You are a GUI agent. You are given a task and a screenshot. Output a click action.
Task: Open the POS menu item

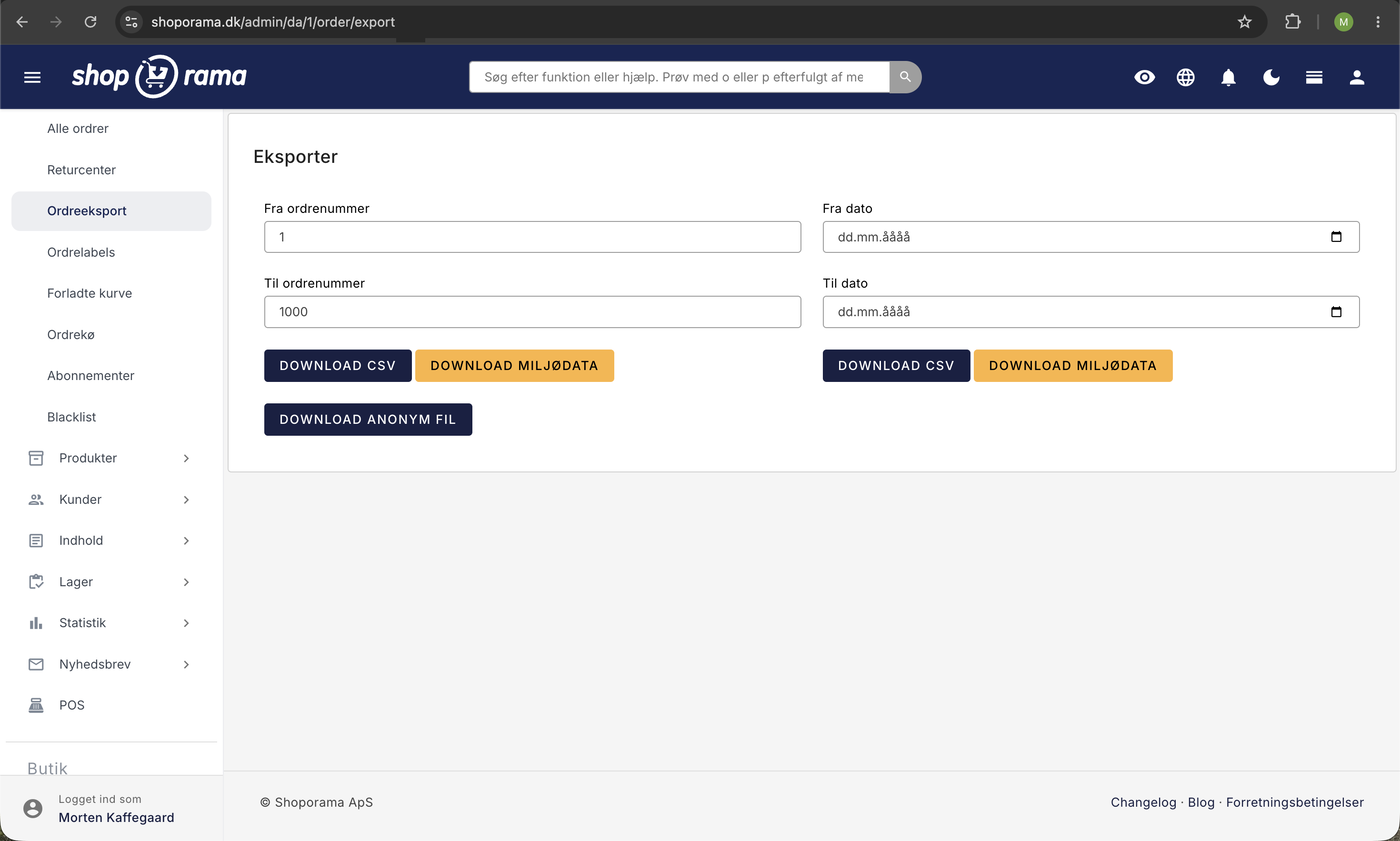tap(111, 705)
